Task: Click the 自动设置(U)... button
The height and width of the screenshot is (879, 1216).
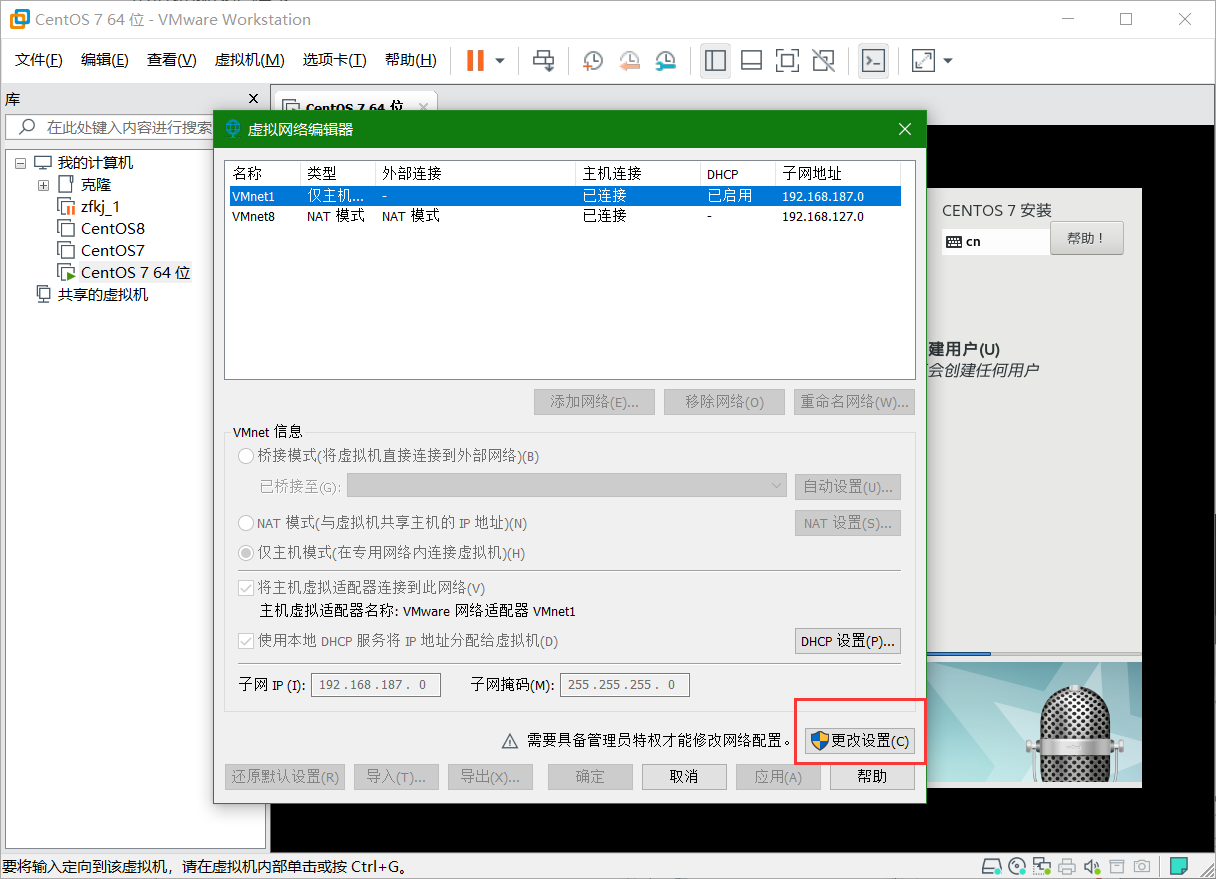Action: [848, 487]
